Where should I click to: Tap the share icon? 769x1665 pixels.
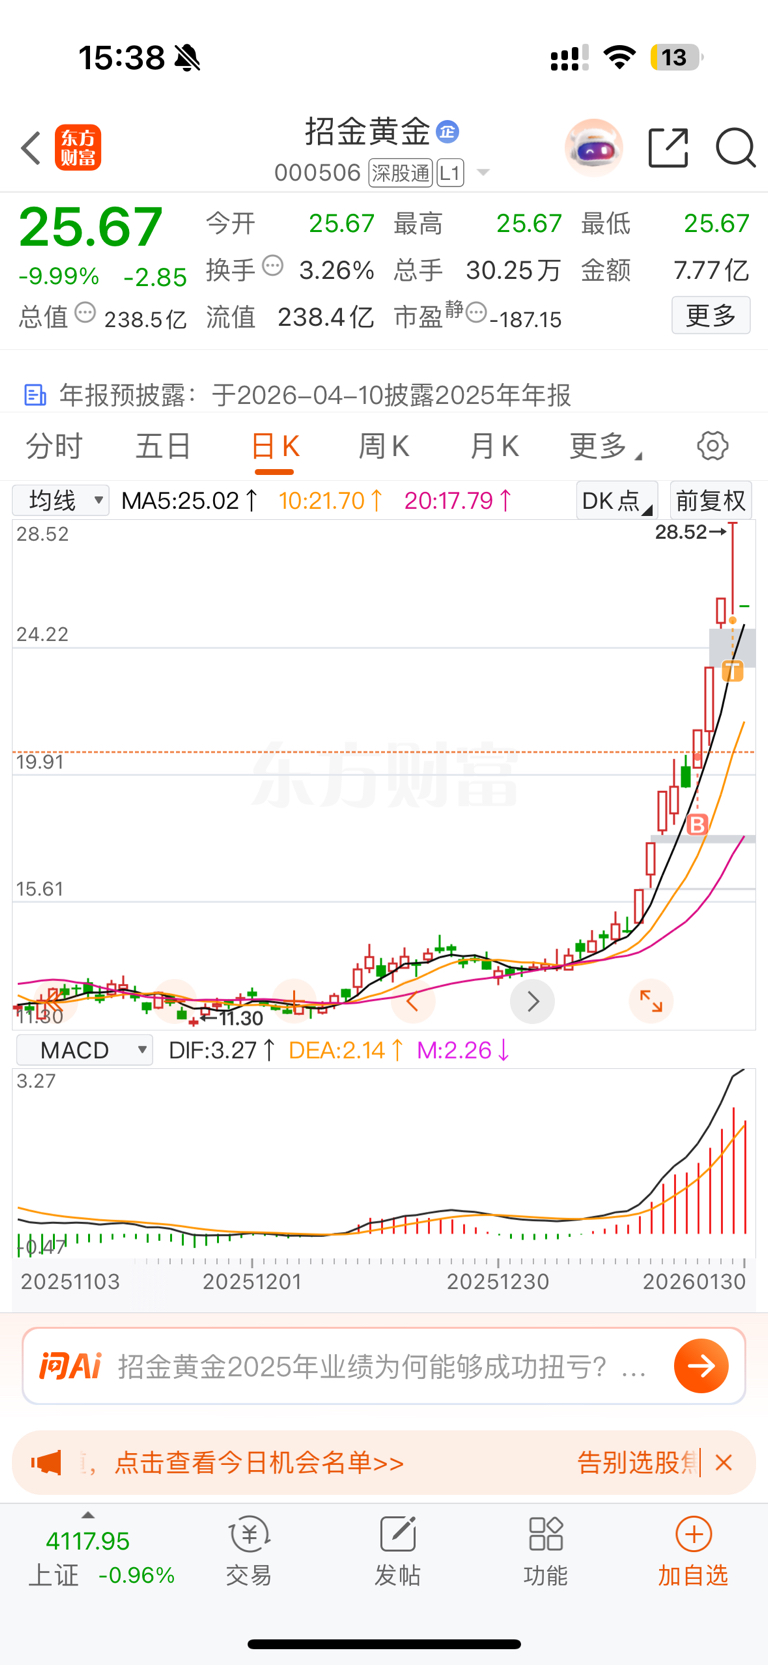[x=668, y=148]
